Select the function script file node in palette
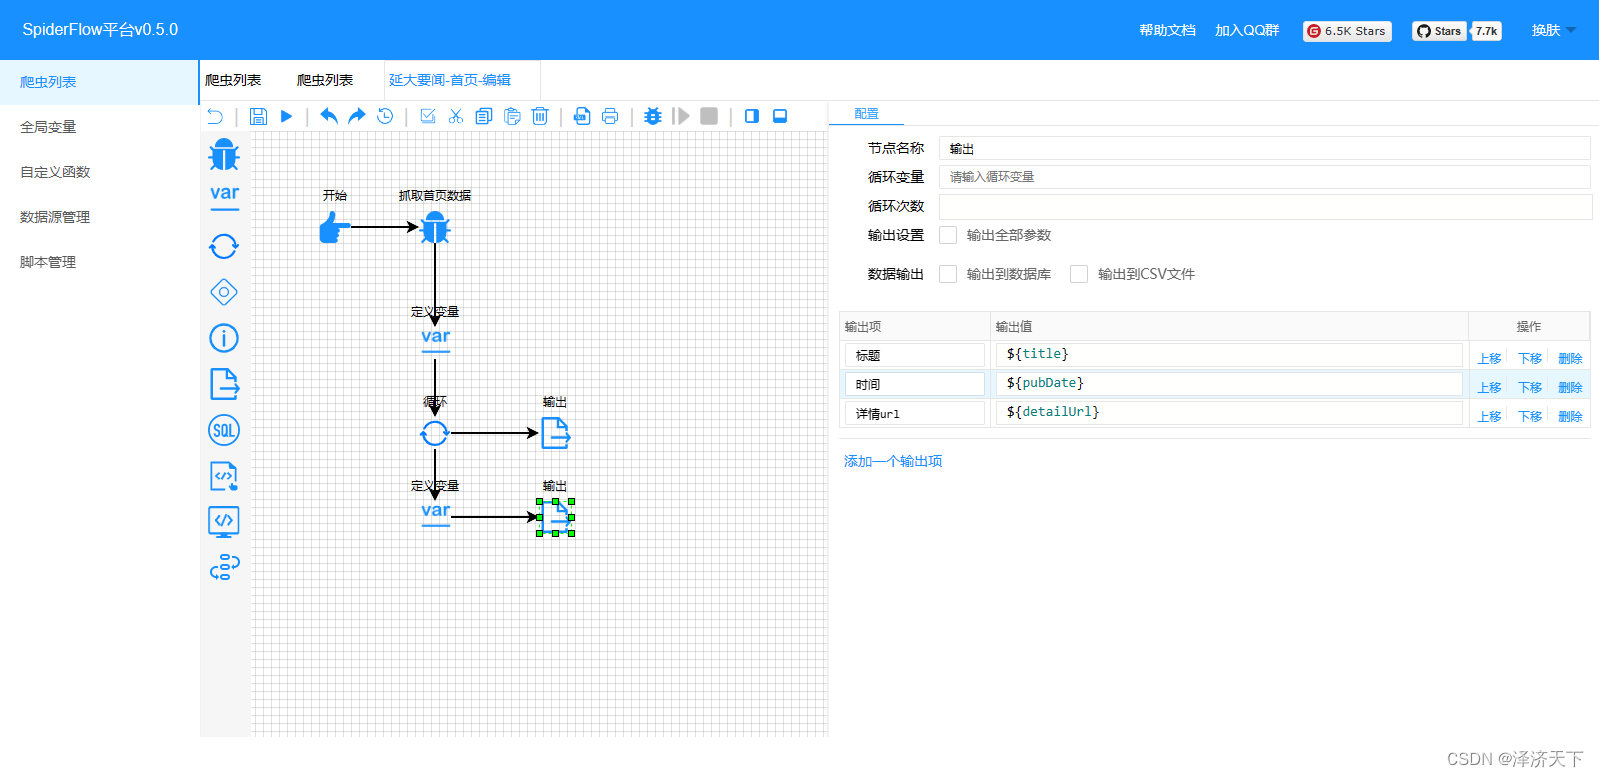Screen dimensions: 1599x777 [224, 476]
